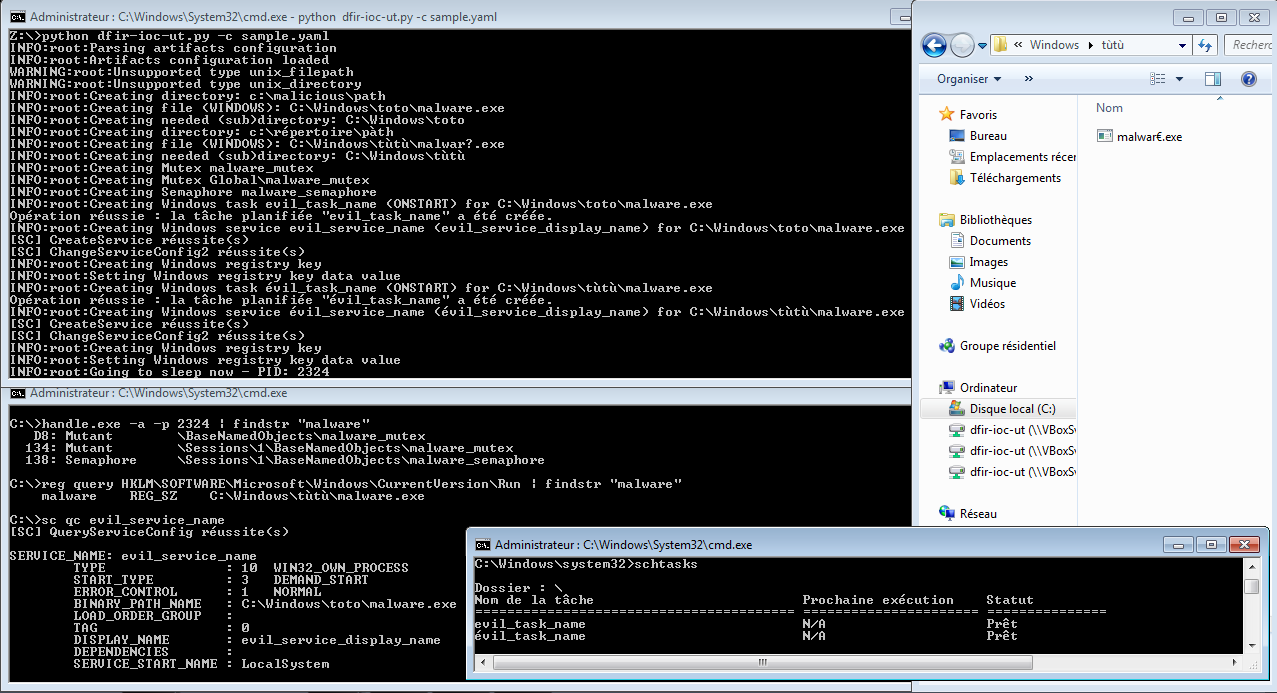This screenshot has width=1277, height=693.
Task: Show hidden toolbar commands via » chevron
Action: point(1030,79)
